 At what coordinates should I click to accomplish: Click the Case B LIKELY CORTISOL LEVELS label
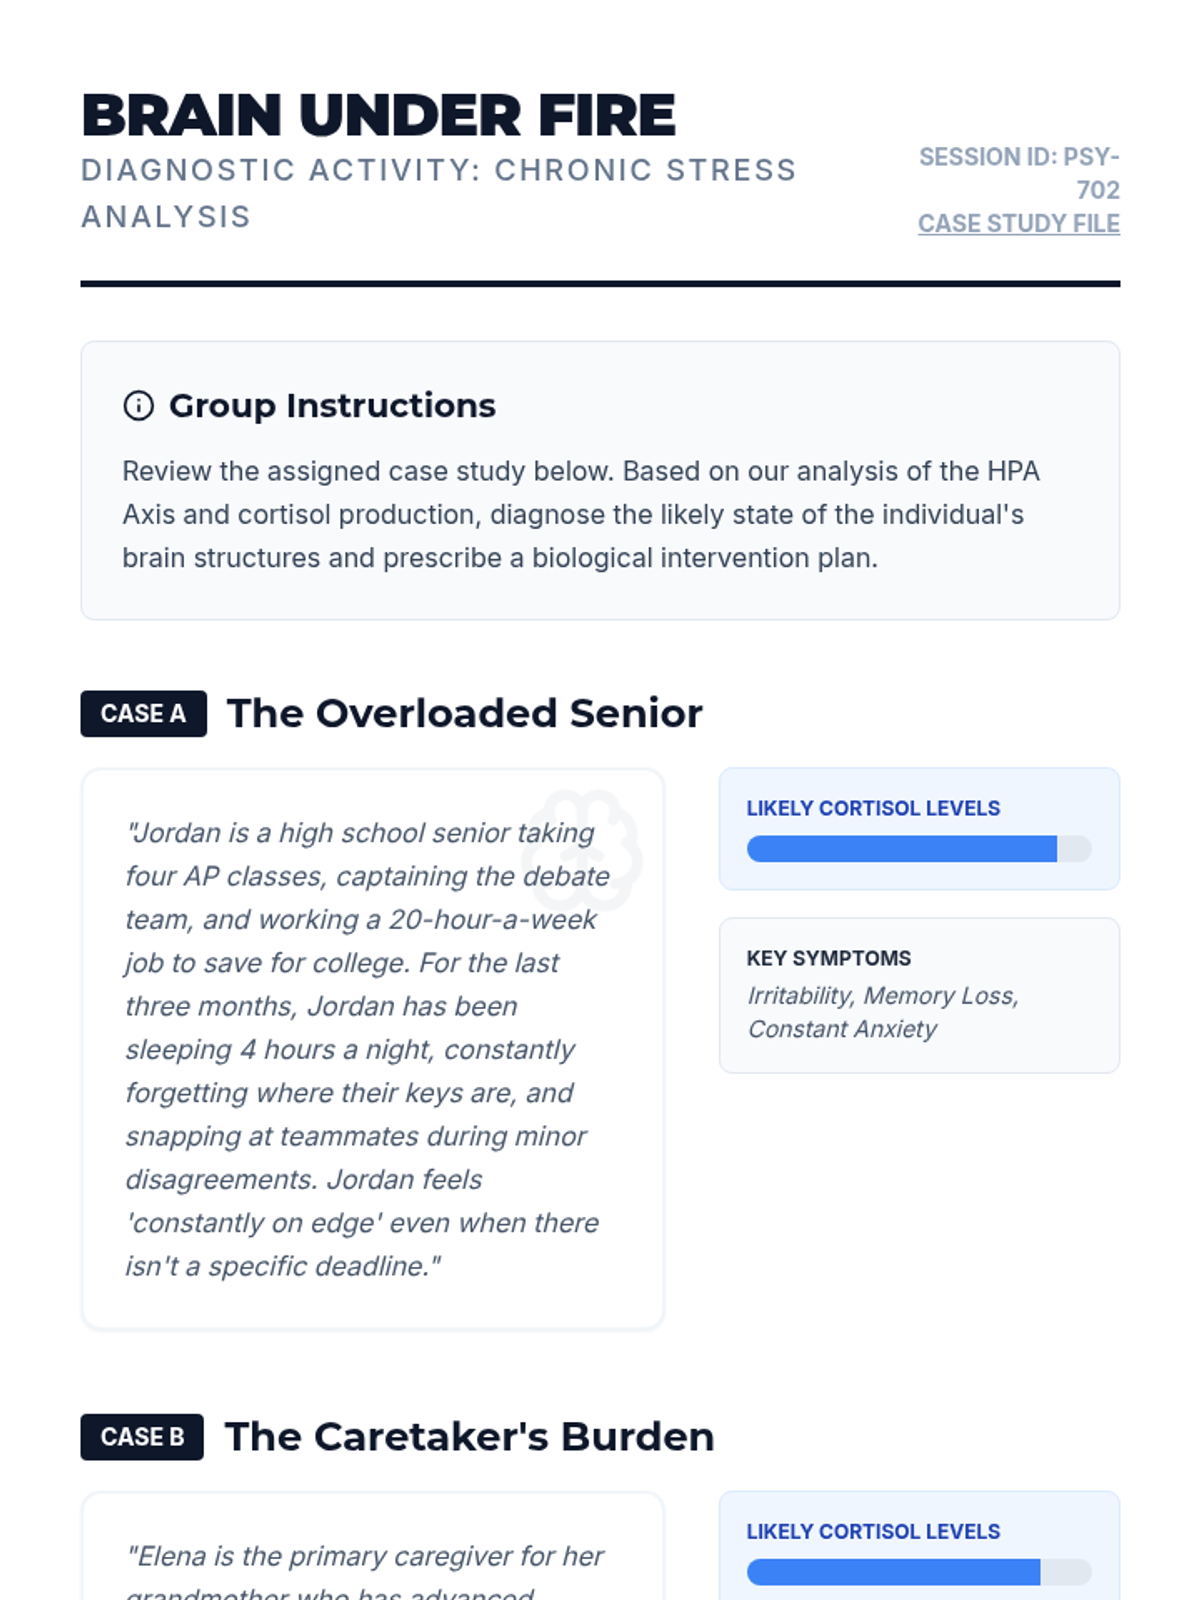872,1531
